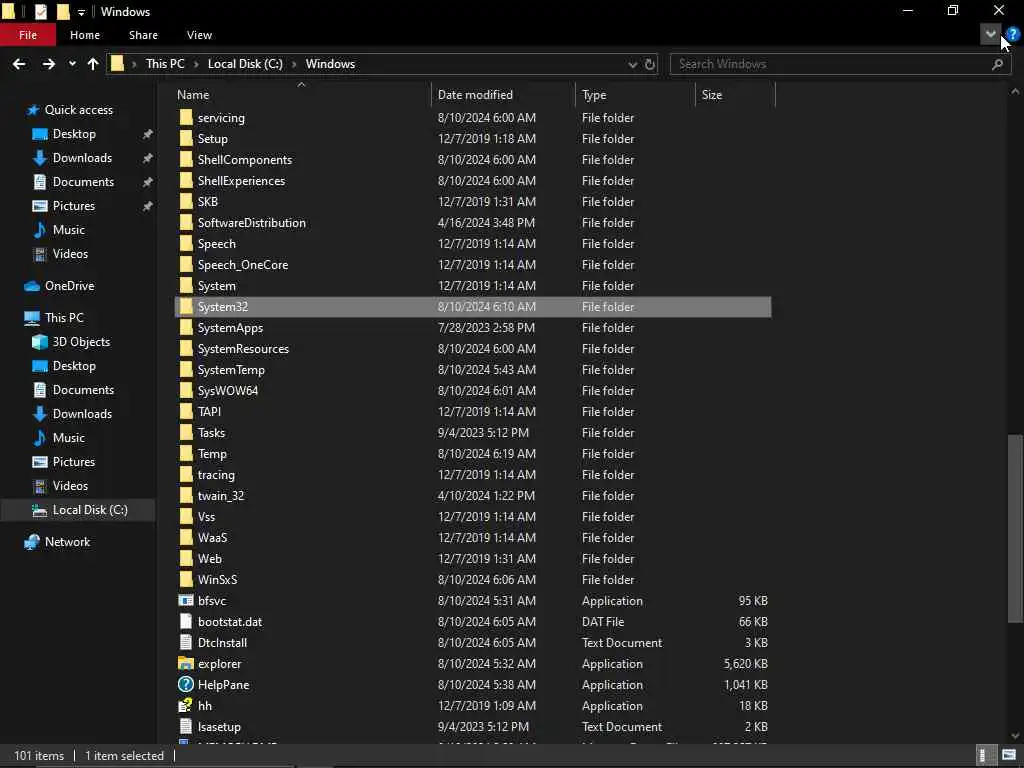Open the File menu tab
This screenshot has width=1024, height=768.
tap(28, 35)
